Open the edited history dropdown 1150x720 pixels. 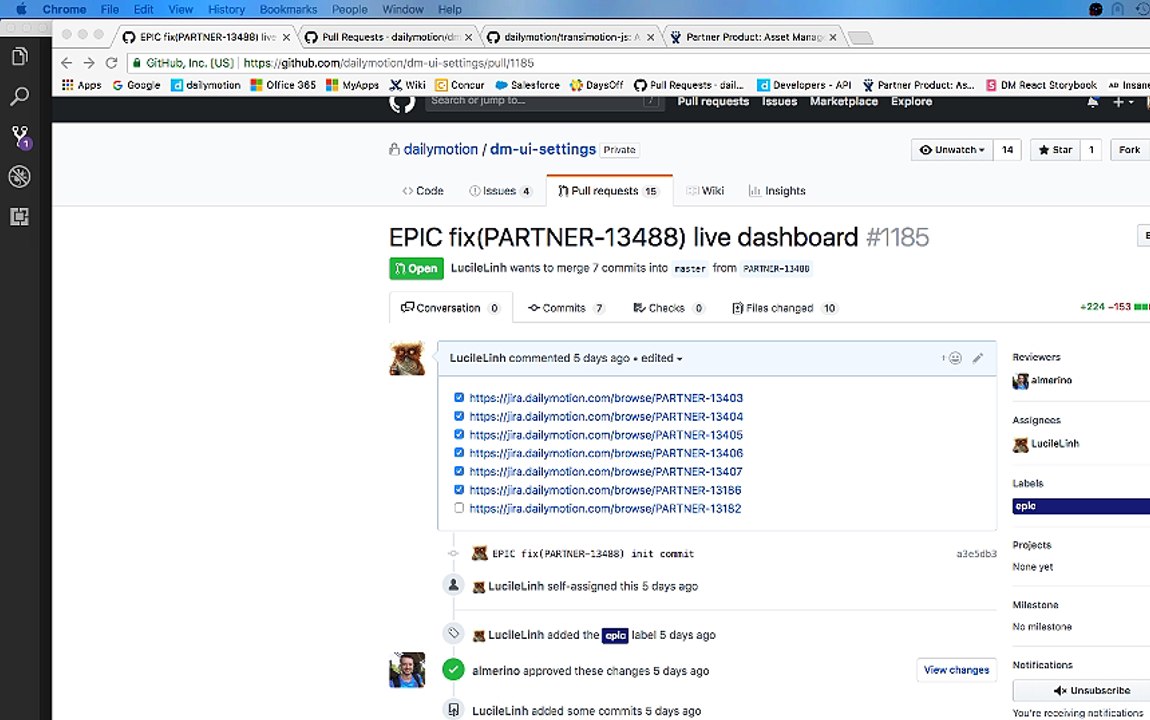pyautogui.click(x=662, y=359)
